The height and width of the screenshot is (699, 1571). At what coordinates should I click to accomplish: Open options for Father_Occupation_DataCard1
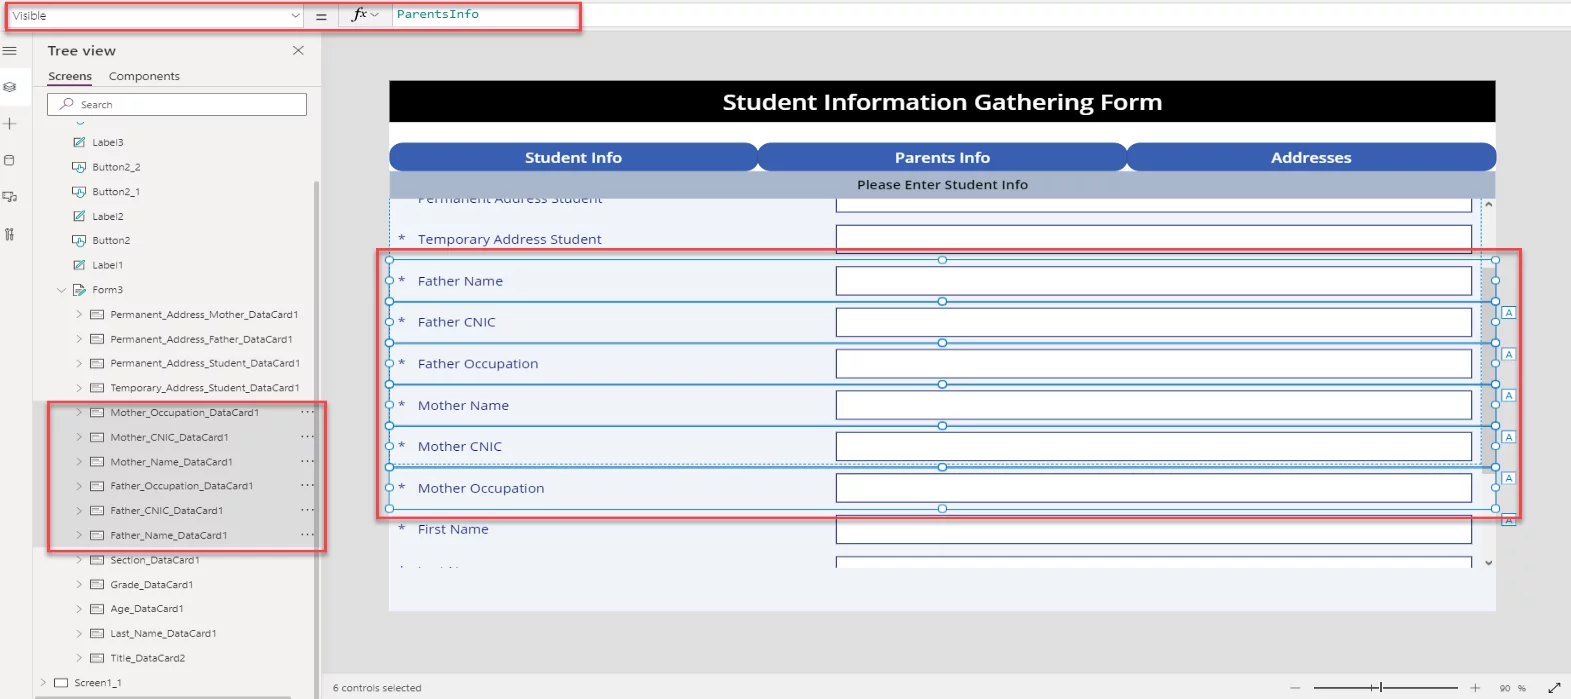coord(307,486)
